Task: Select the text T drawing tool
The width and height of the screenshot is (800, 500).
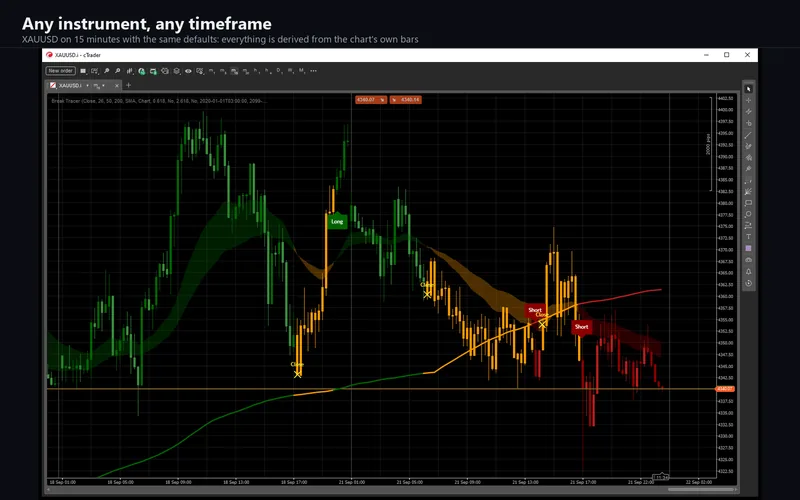Action: coord(748,237)
